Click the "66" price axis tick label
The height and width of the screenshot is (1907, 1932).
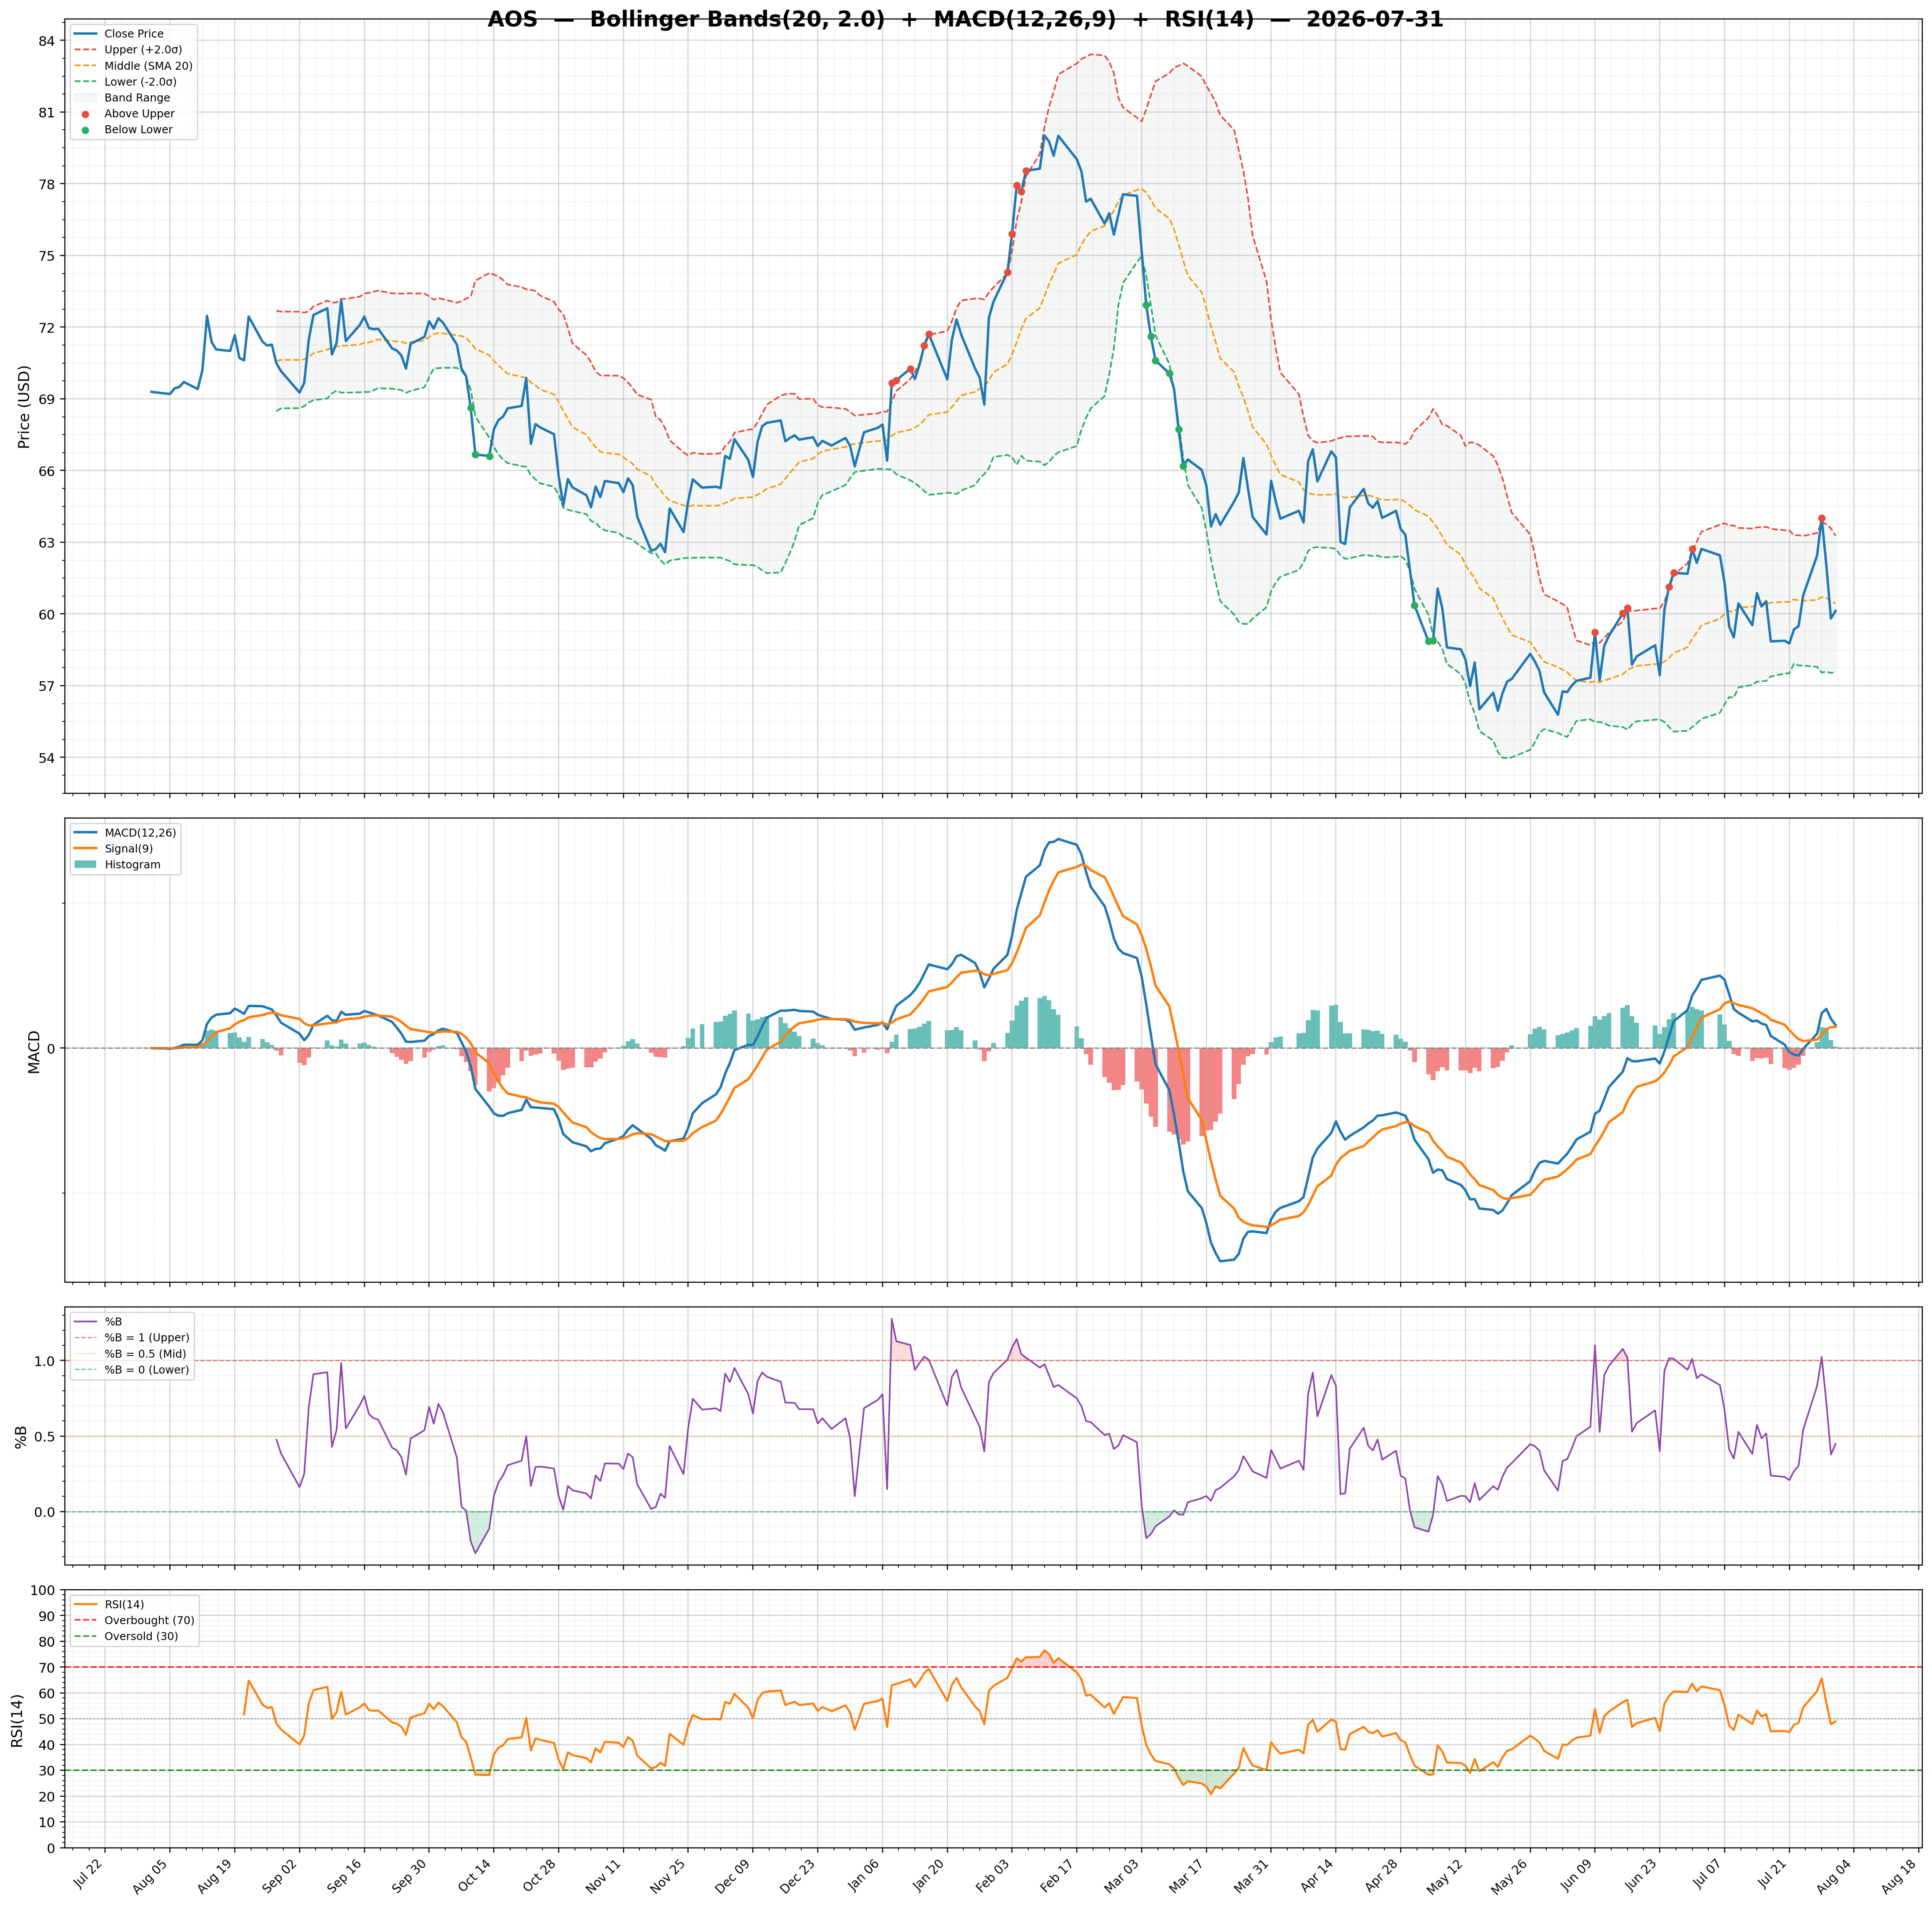[x=48, y=471]
